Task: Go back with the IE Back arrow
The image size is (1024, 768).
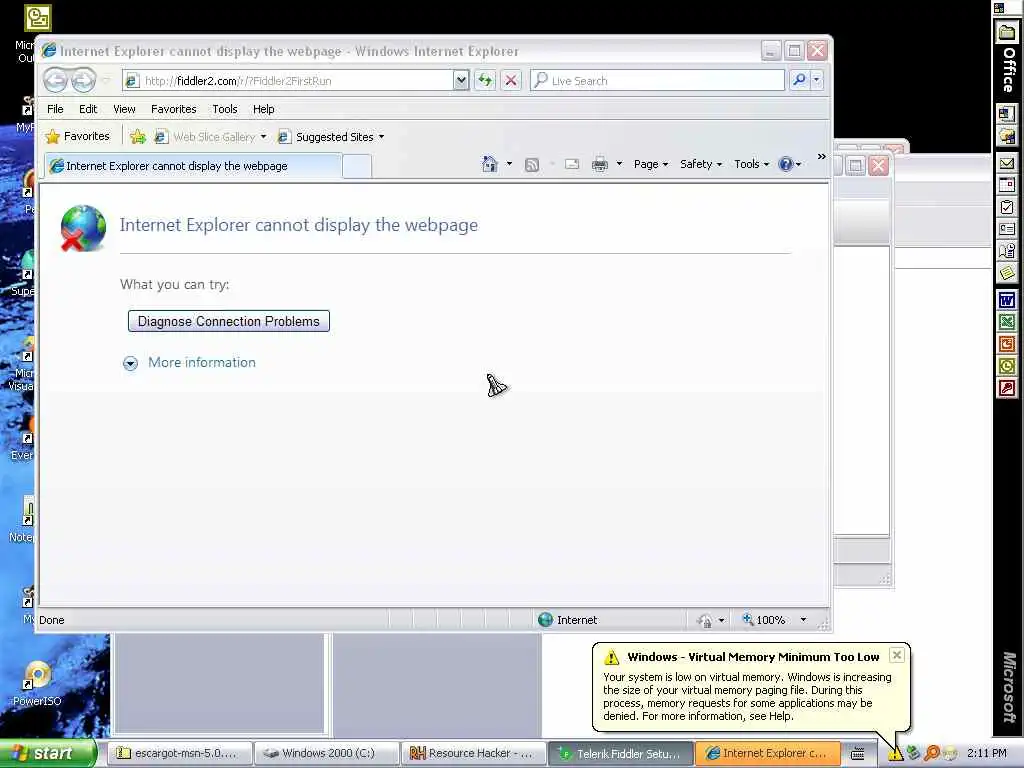Action: 56,80
